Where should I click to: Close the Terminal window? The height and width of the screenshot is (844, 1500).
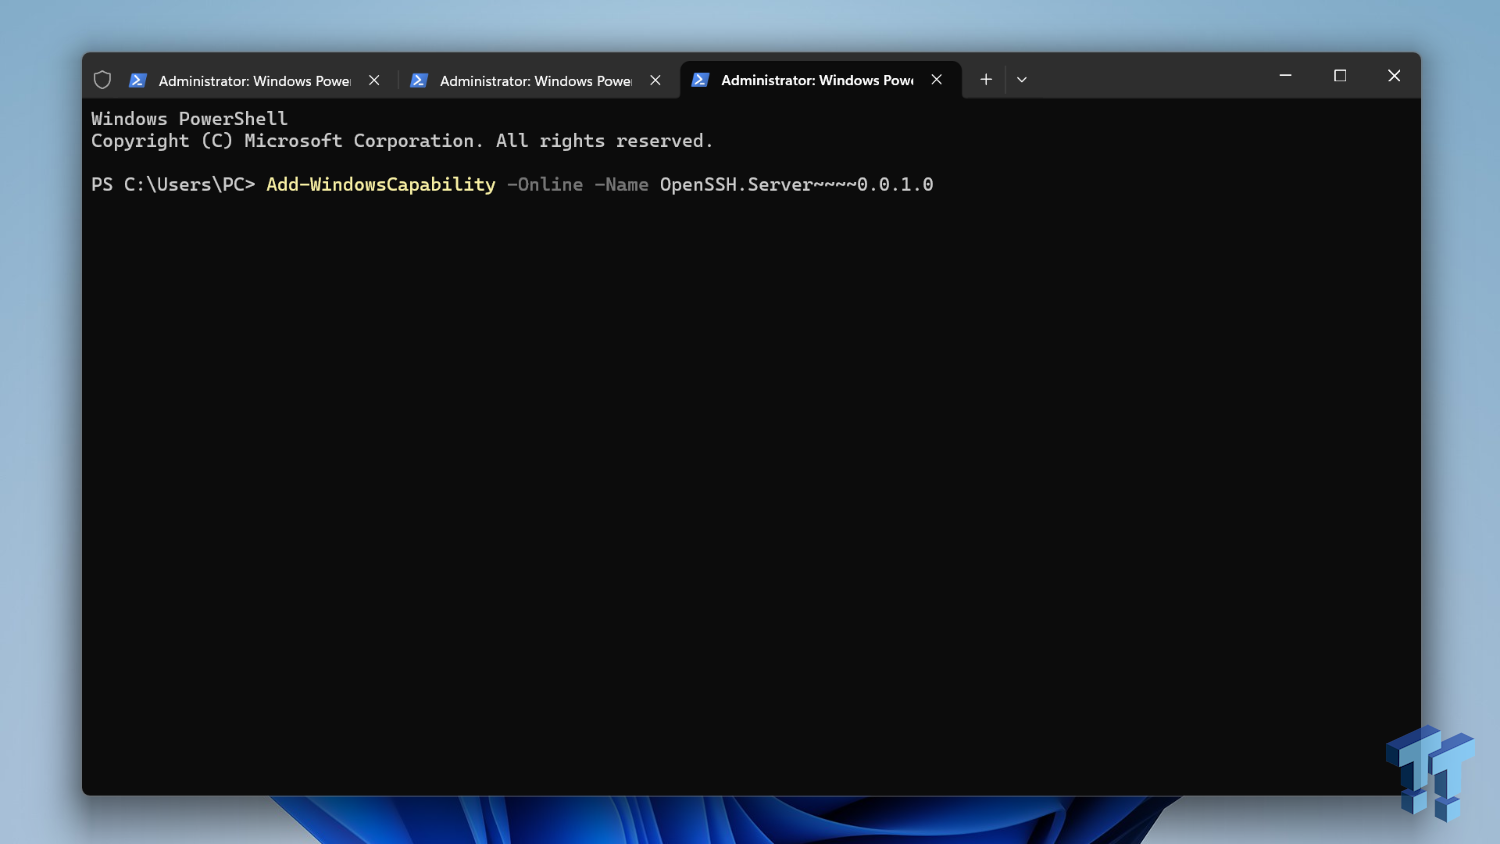click(x=1394, y=76)
